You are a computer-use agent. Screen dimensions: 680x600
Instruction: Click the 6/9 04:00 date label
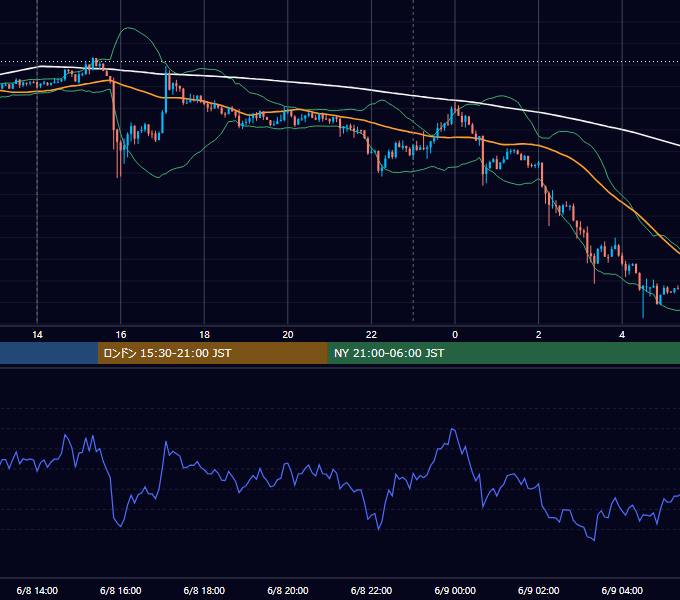622,590
